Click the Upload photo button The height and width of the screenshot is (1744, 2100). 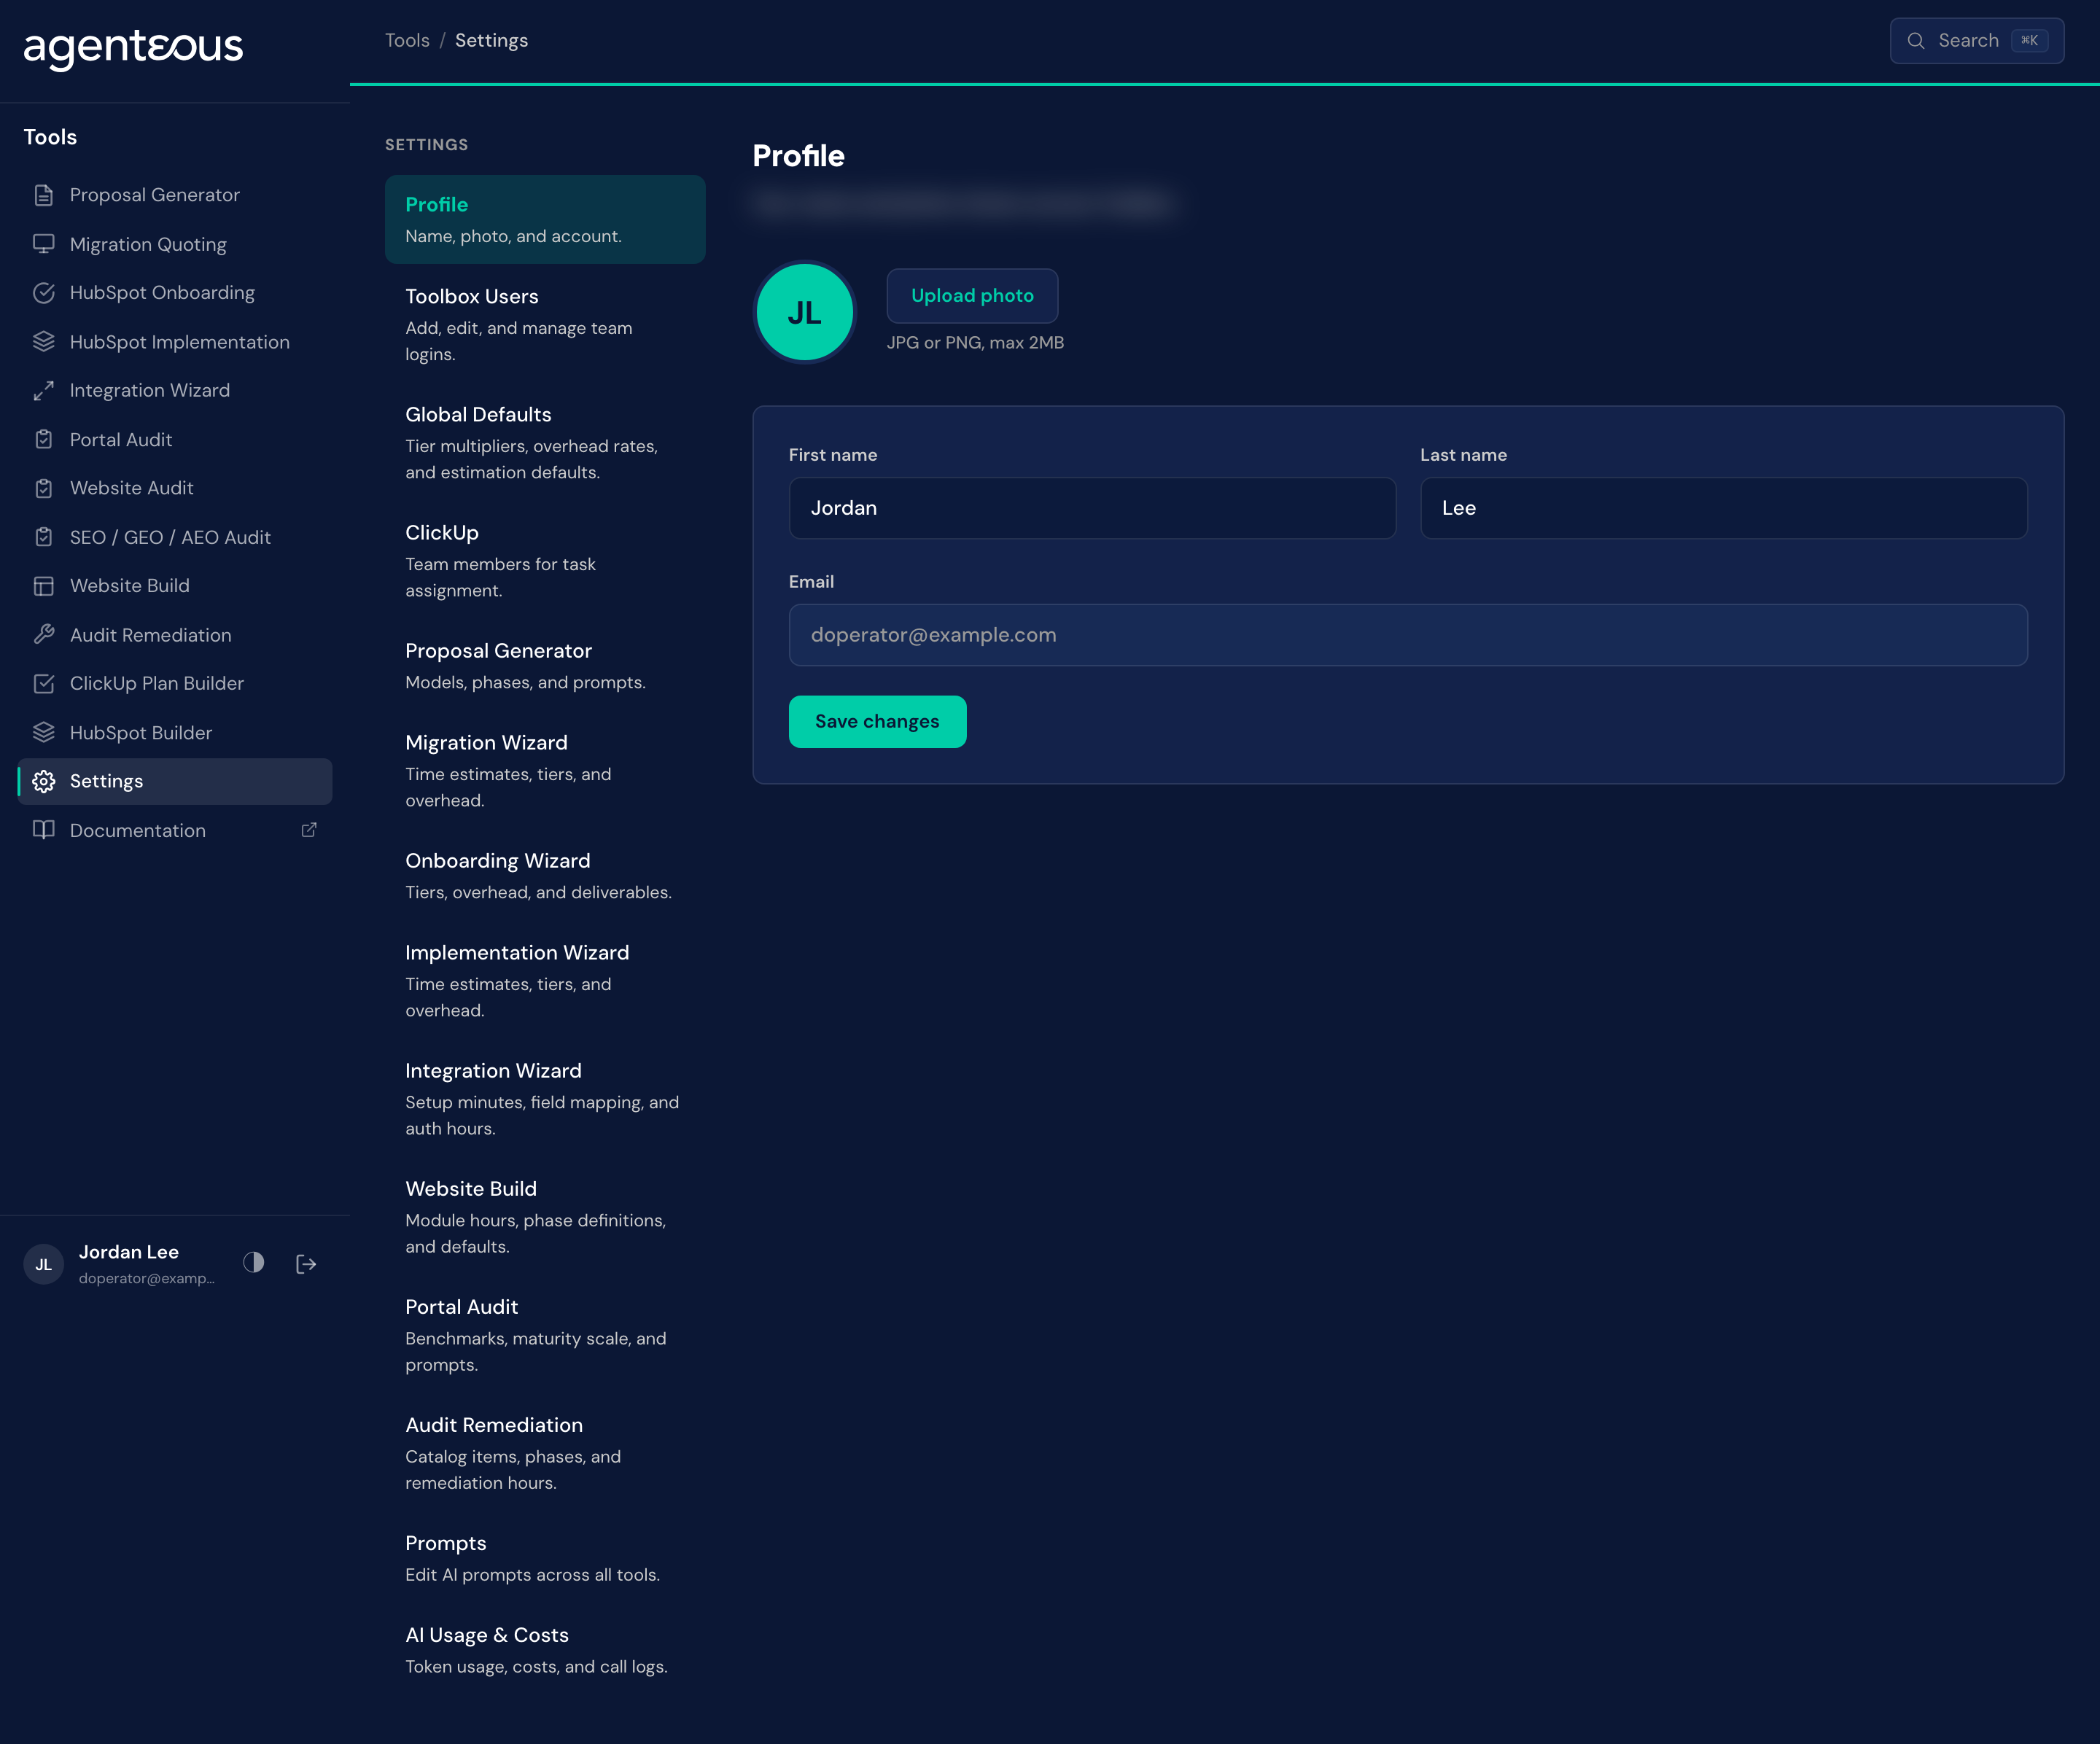[972, 296]
